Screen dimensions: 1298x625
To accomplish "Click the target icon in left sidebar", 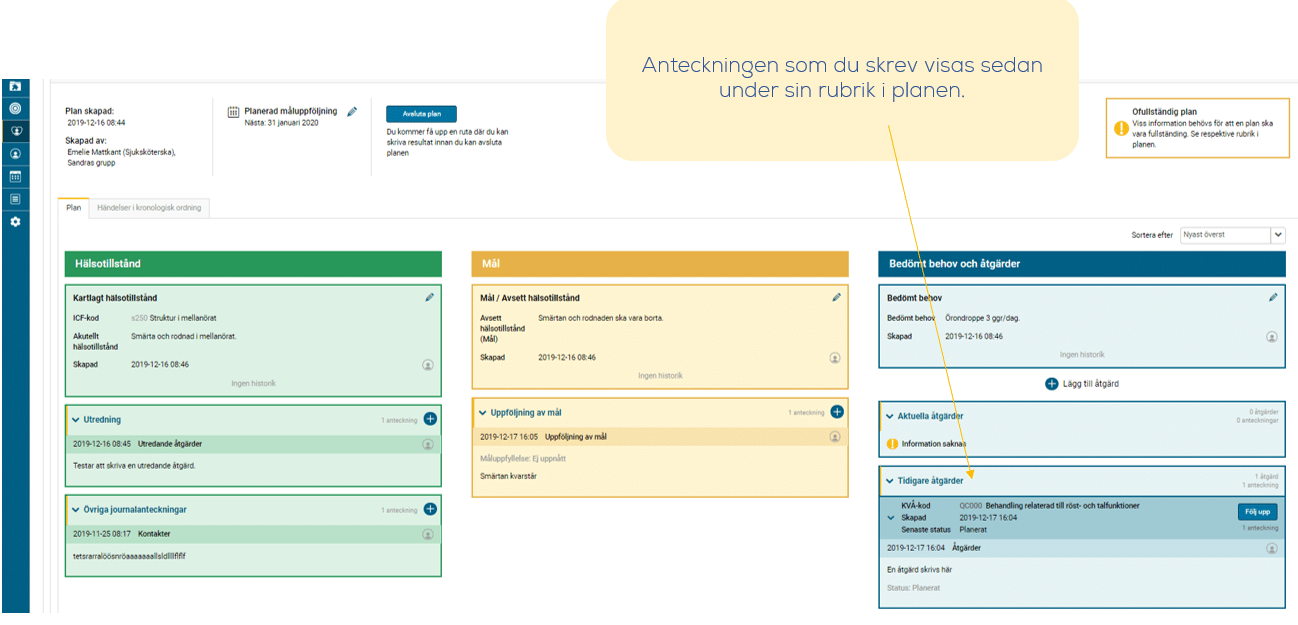I will tap(15, 108).
